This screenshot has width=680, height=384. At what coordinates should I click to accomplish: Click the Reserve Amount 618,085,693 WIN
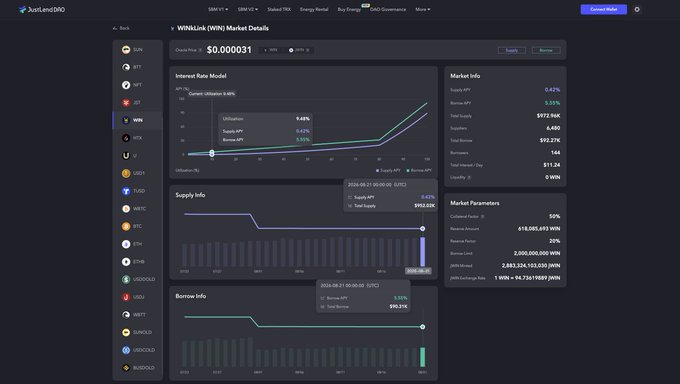coord(539,229)
